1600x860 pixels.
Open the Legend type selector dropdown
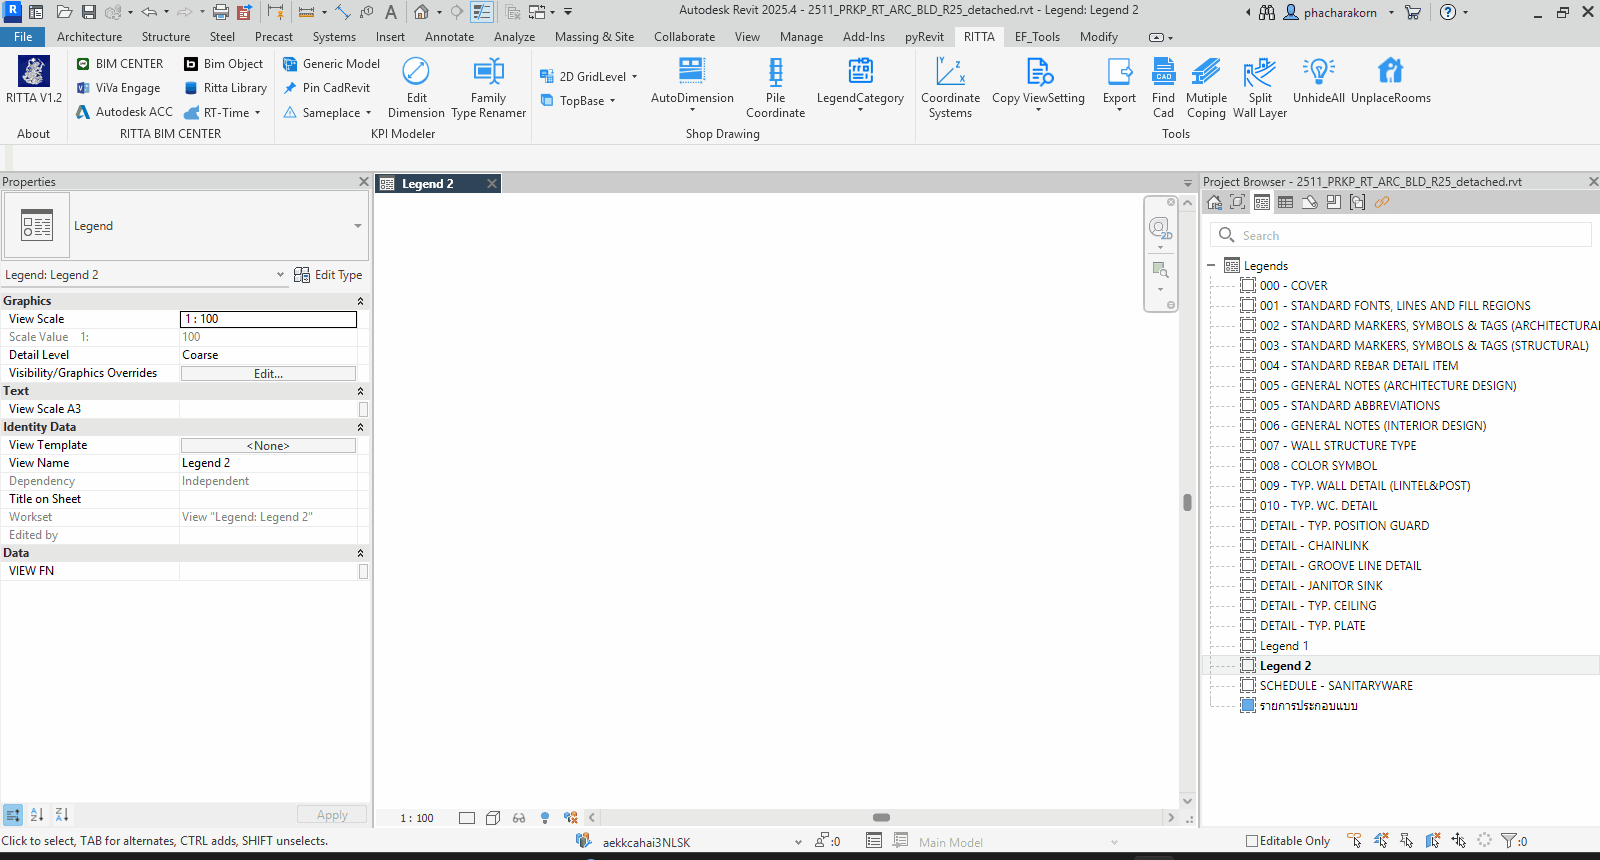pyautogui.click(x=357, y=226)
